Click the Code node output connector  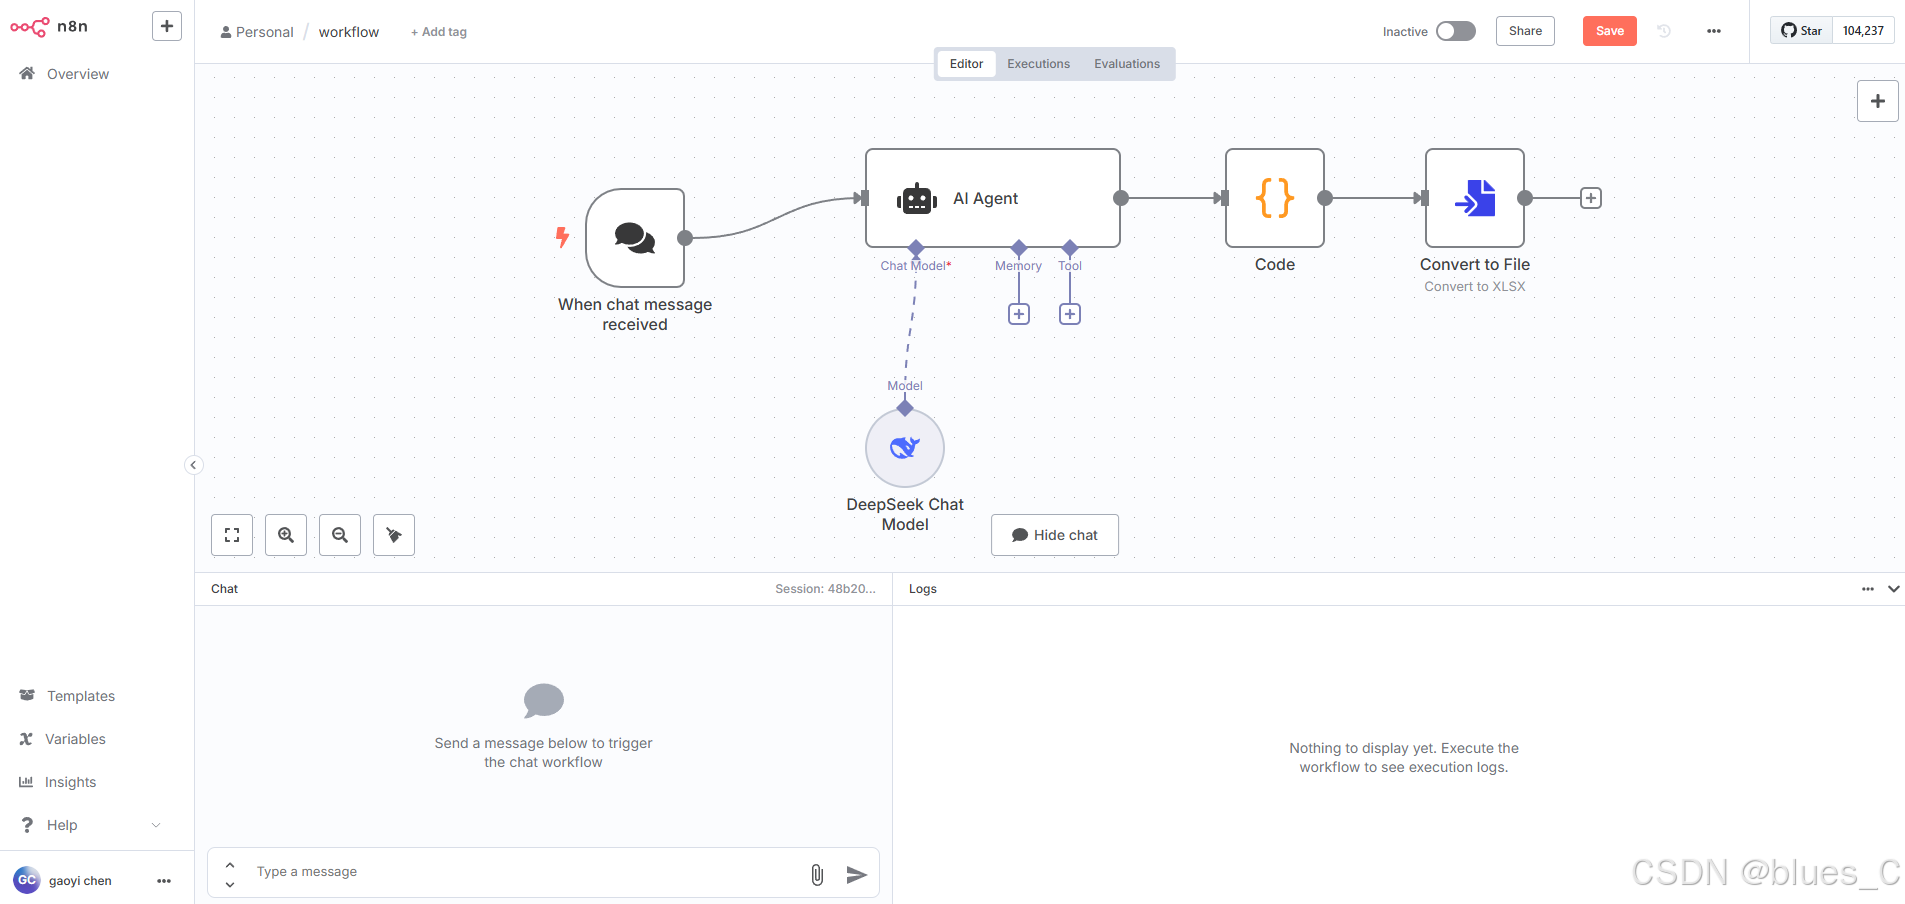(x=1325, y=198)
